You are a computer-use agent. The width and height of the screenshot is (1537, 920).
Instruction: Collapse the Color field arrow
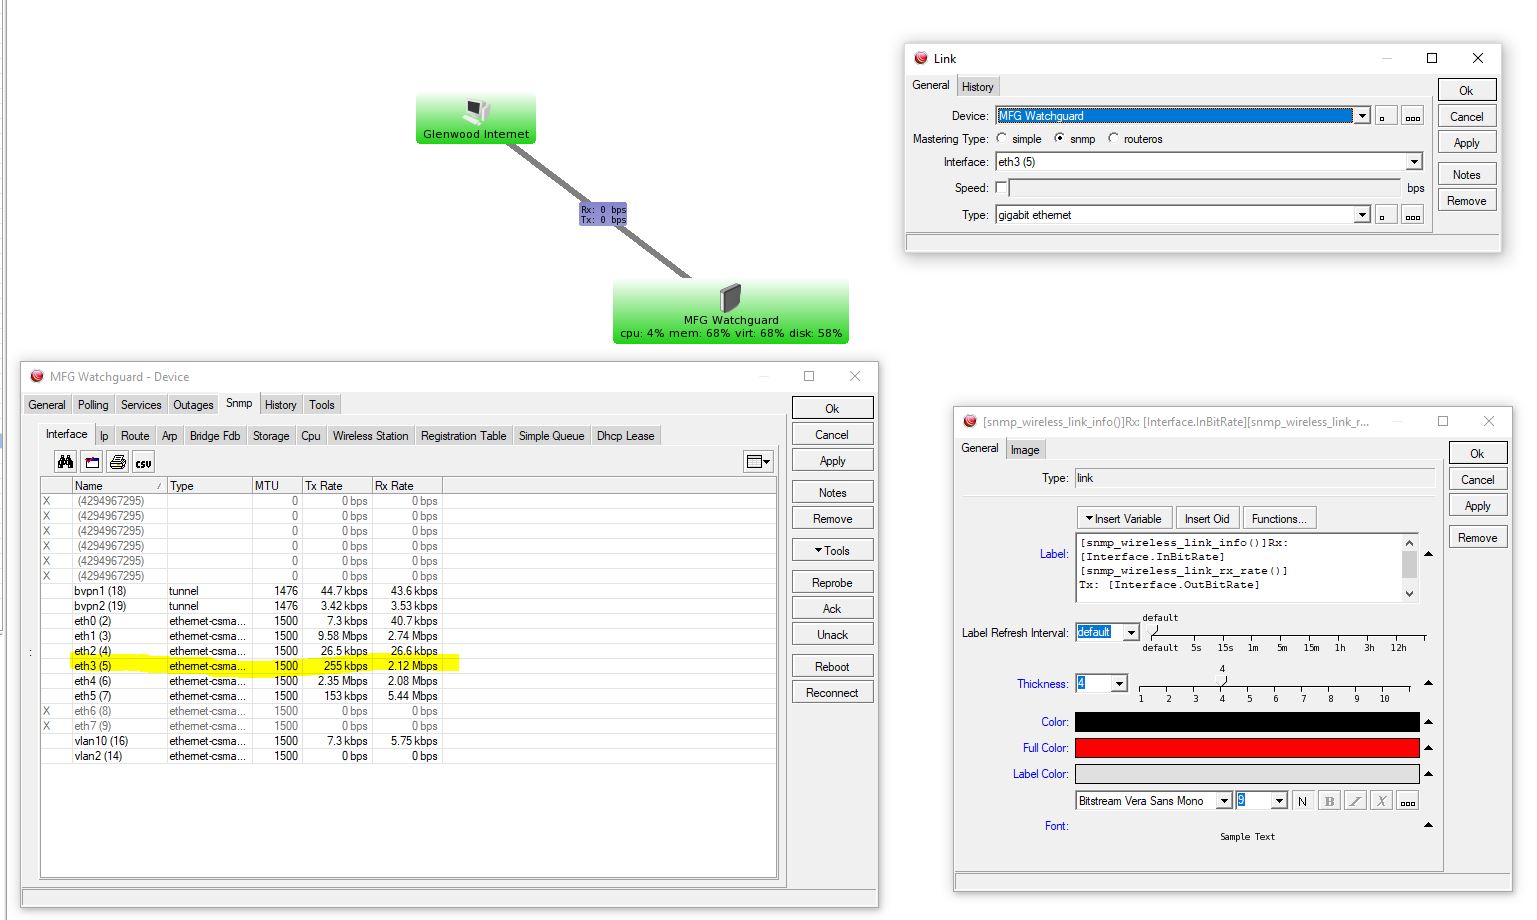coord(1428,722)
